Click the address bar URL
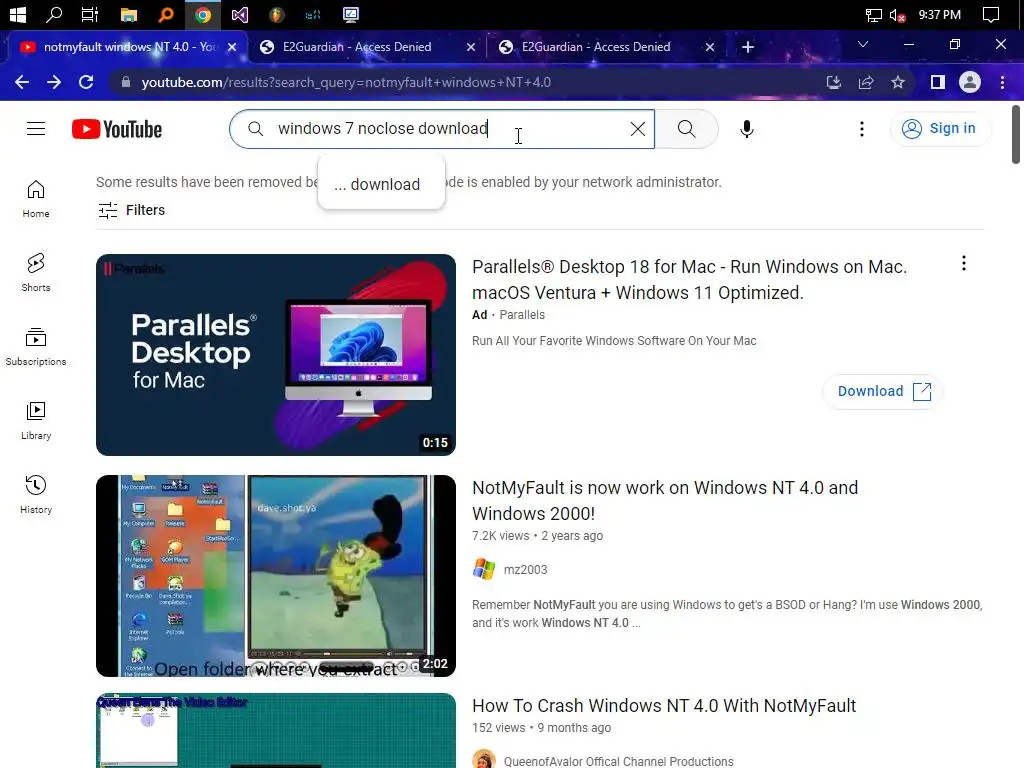Image resolution: width=1024 pixels, height=768 pixels. pyautogui.click(x=346, y=82)
